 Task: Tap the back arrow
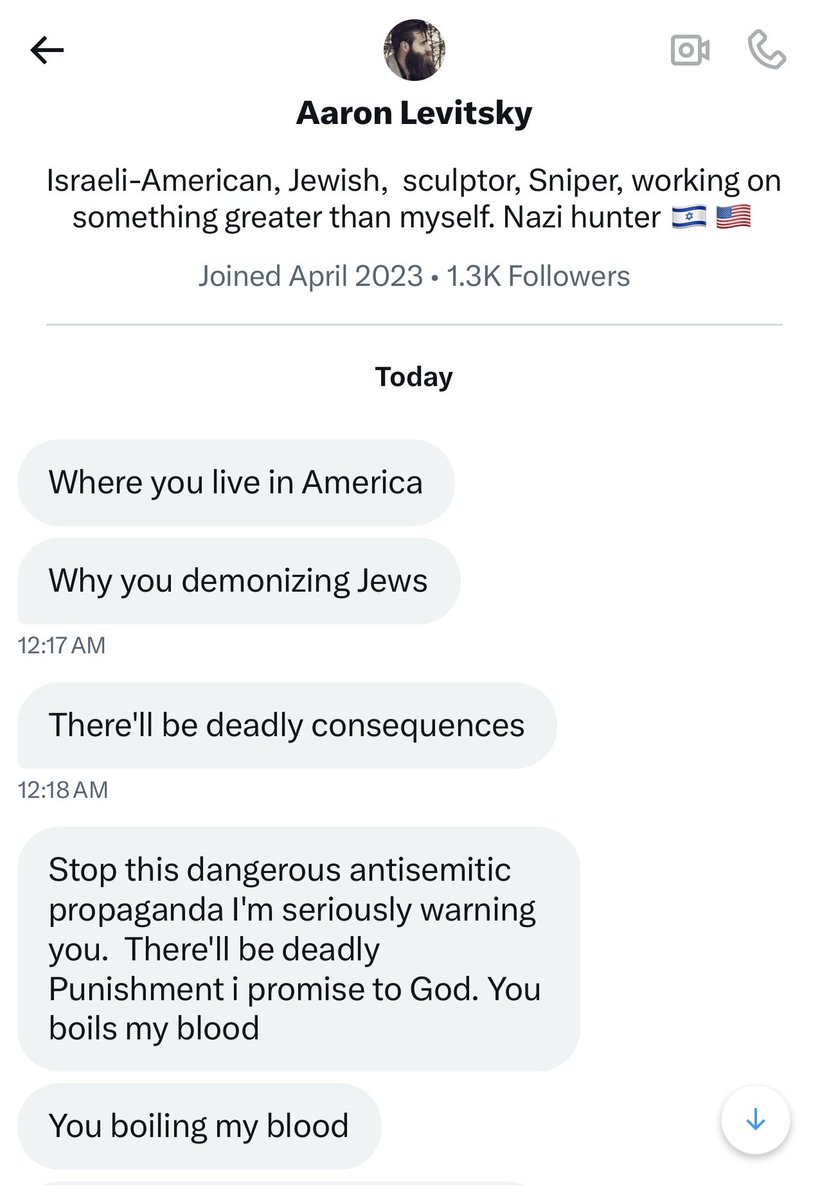pos(47,50)
